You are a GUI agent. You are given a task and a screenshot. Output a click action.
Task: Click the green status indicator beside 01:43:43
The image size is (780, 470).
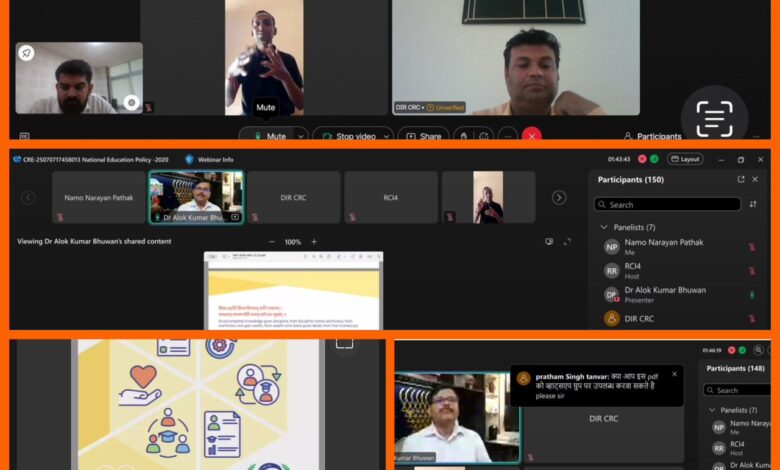coord(654,159)
